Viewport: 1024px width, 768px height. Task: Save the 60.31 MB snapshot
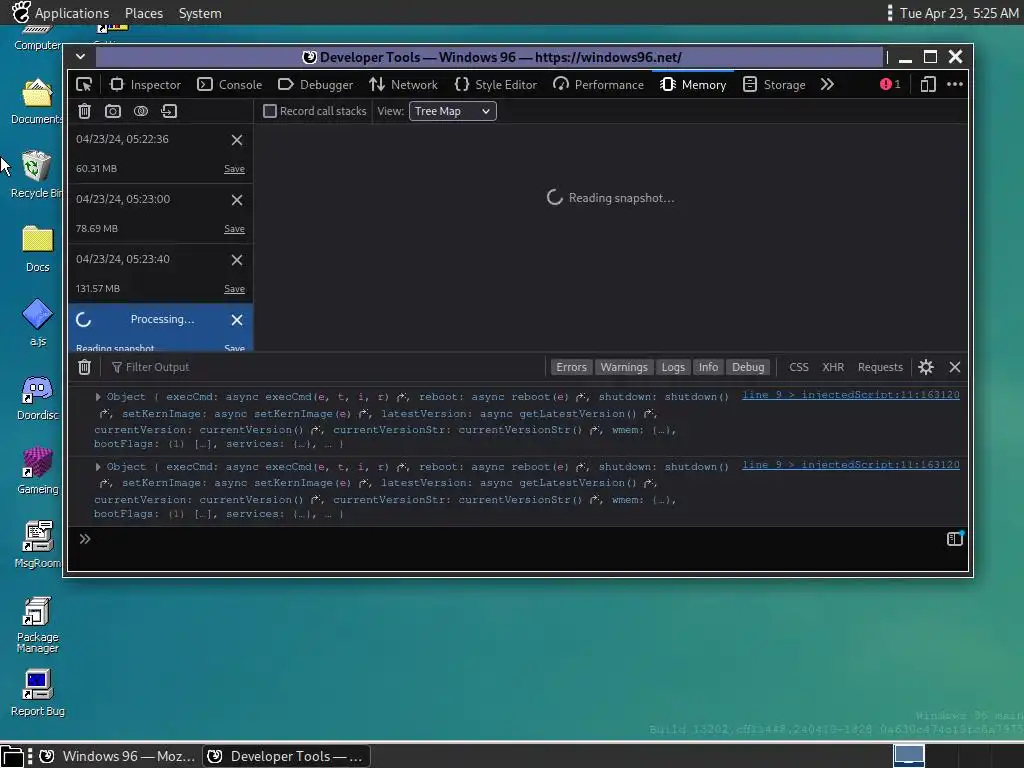click(x=234, y=168)
